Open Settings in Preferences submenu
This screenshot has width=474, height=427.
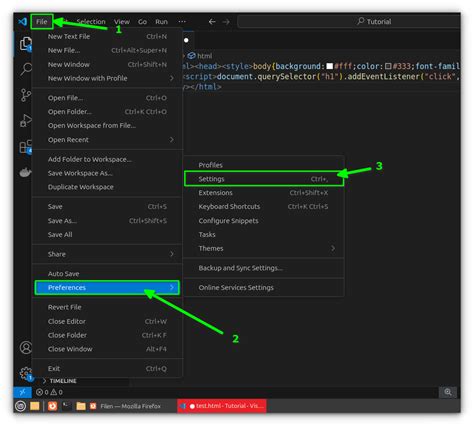[x=263, y=179]
